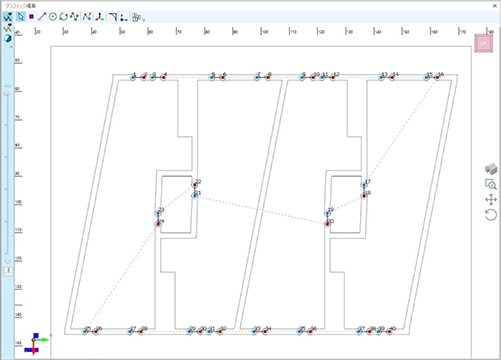
Task: Choose the corner fillet tool
Action: 113,16
